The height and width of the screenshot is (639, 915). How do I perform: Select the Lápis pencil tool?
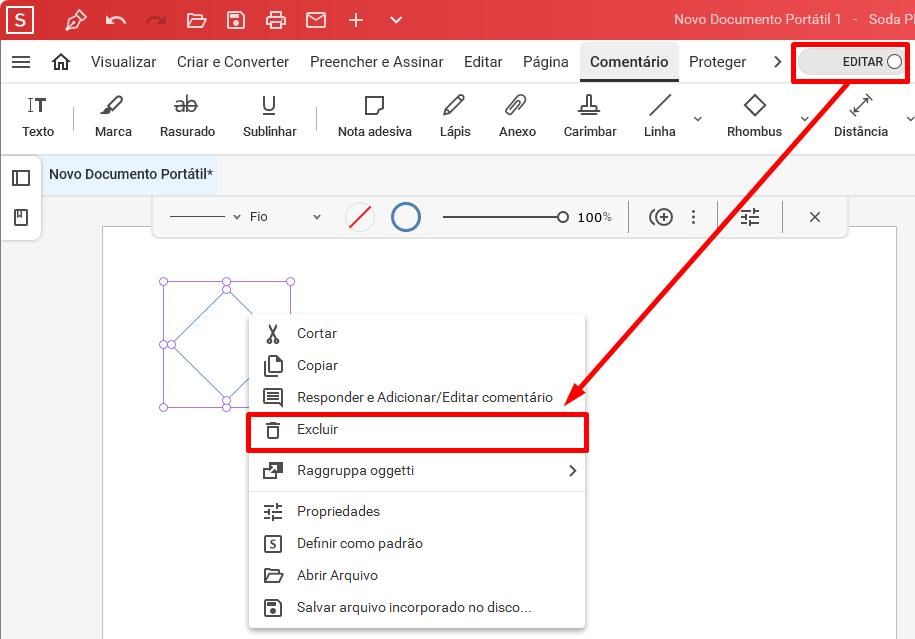pos(455,117)
